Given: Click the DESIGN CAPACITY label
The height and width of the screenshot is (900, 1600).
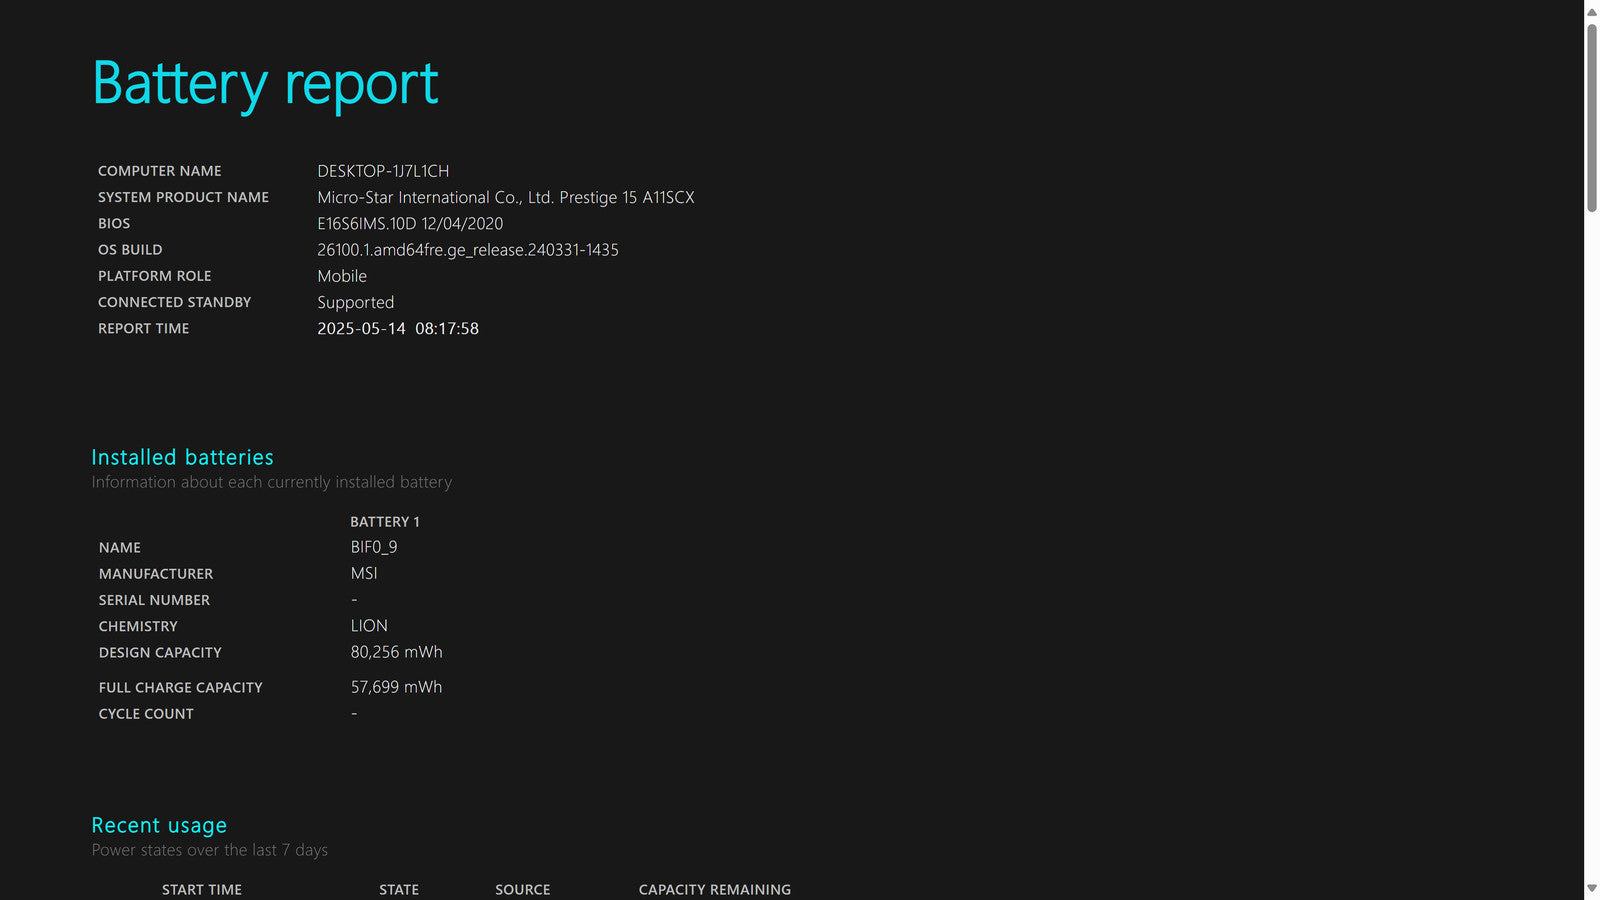Looking at the screenshot, I should tap(160, 652).
